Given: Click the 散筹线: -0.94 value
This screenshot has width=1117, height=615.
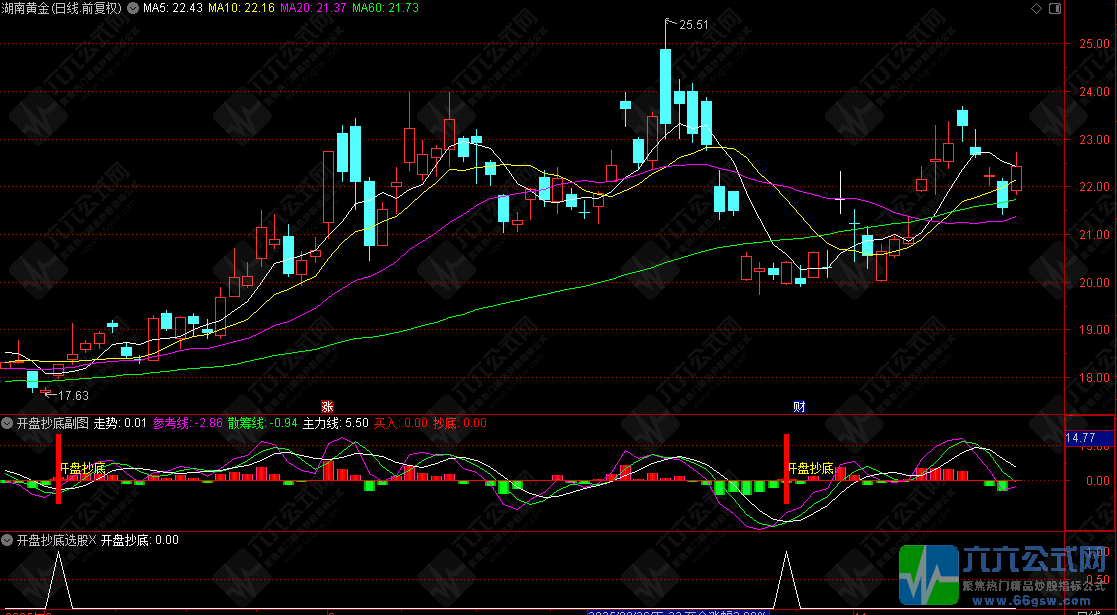Looking at the screenshot, I should click(x=263, y=423).
